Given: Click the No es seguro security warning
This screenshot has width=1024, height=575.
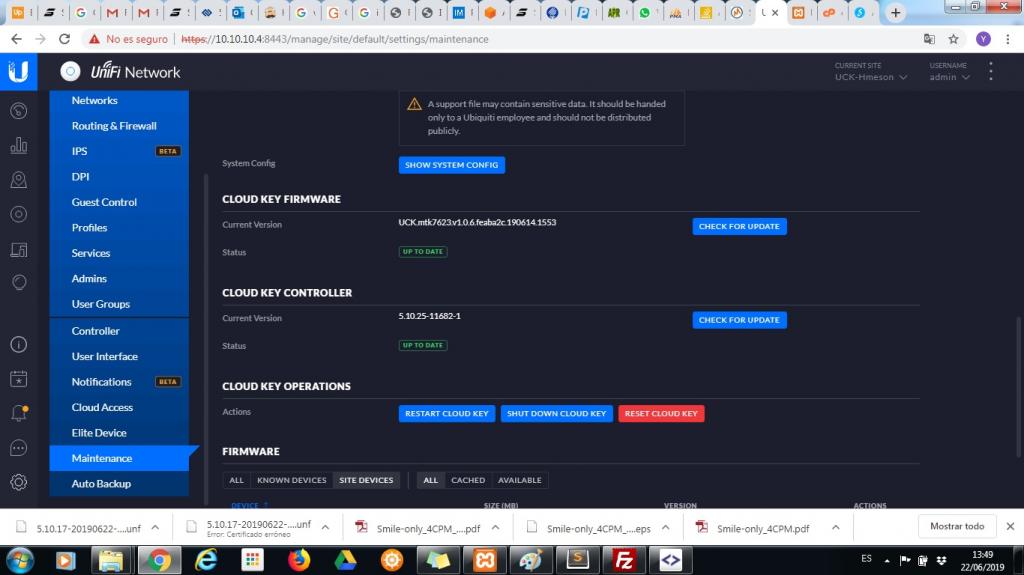Looking at the screenshot, I should click(x=129, y=39).
